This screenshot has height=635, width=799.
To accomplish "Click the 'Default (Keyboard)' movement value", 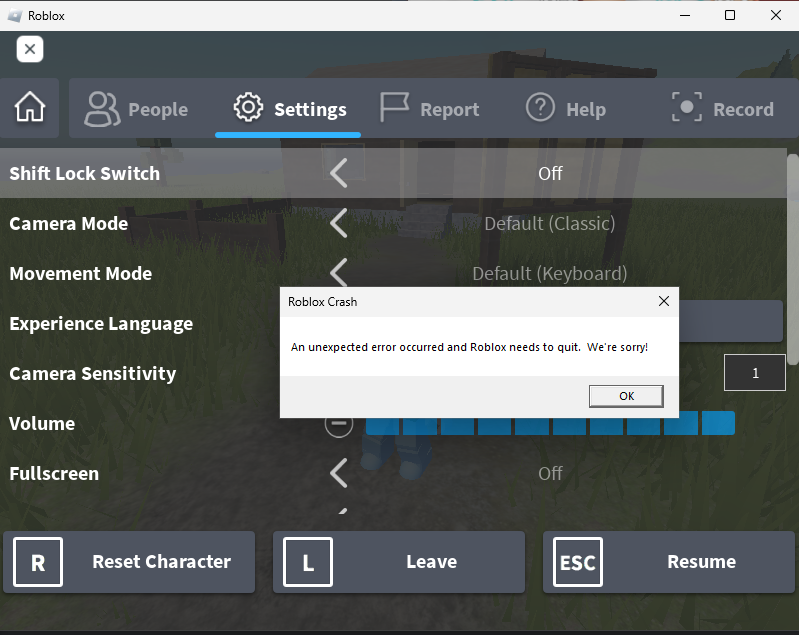I will (x=549, y=274).
